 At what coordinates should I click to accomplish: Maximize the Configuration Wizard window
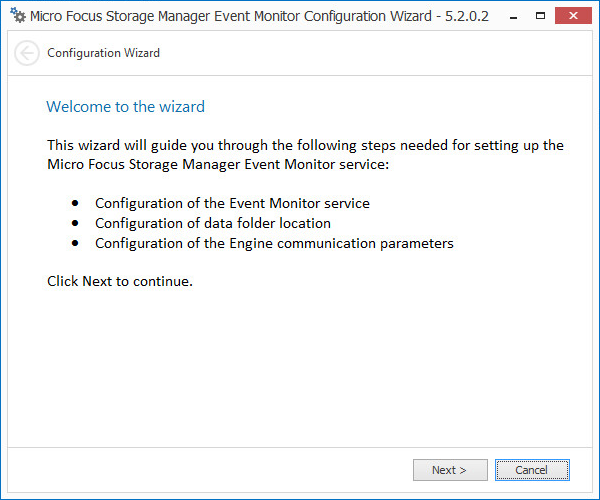[x=541, y=17]
